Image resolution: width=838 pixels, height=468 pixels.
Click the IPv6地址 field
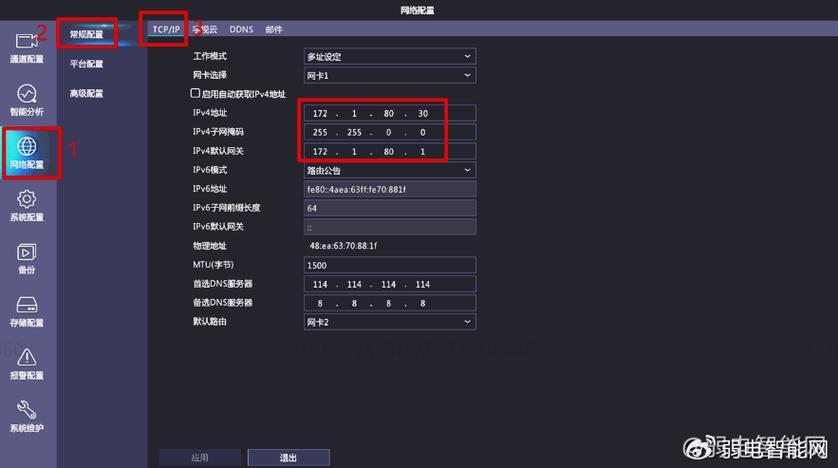(x=390, y=189)
